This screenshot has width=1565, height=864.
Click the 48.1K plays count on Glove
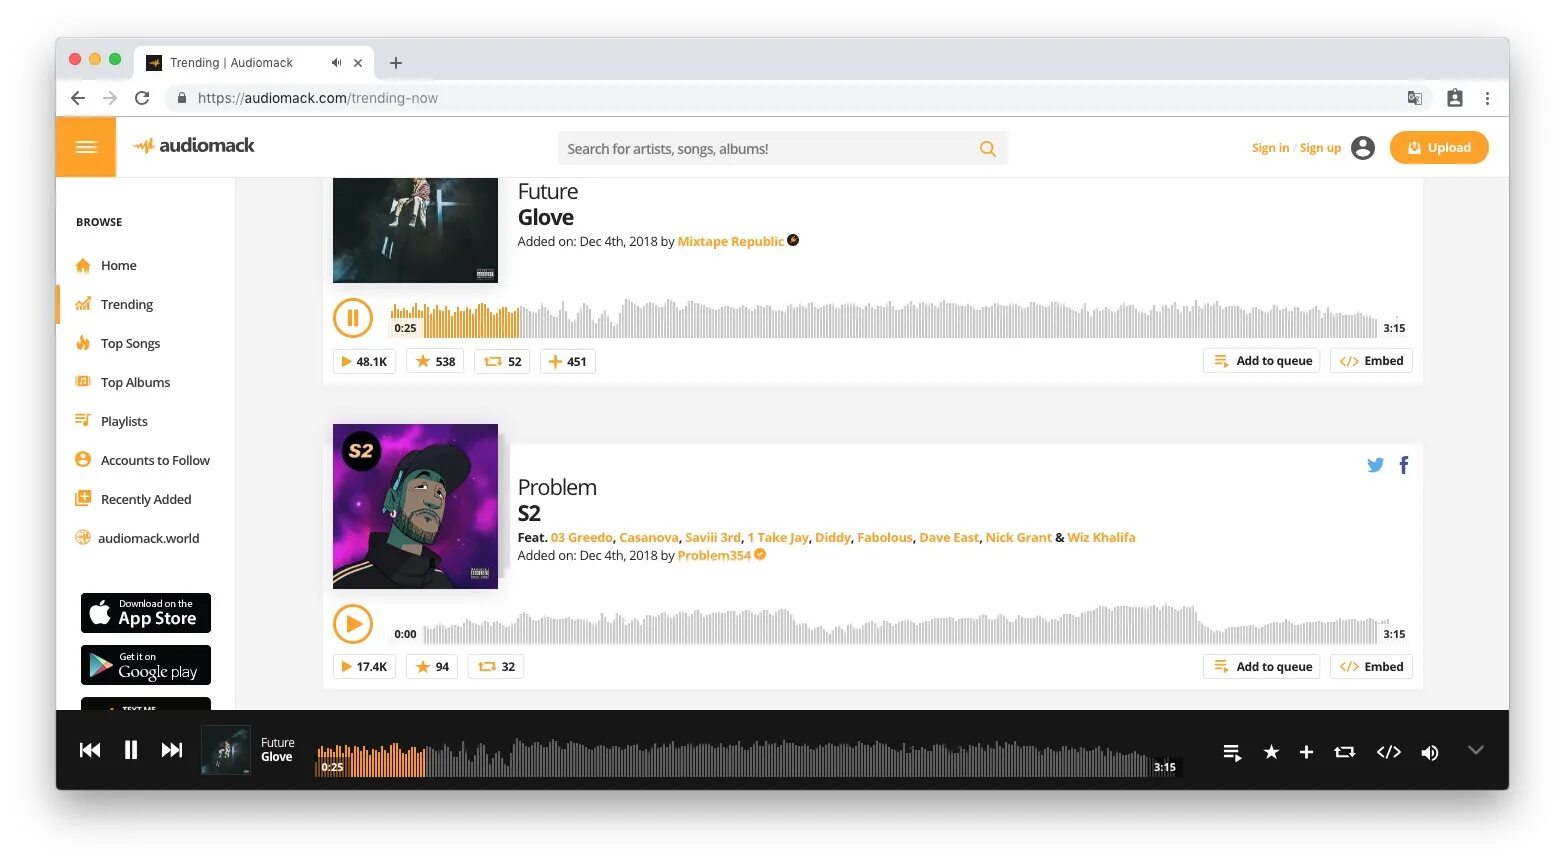[364, 361]
